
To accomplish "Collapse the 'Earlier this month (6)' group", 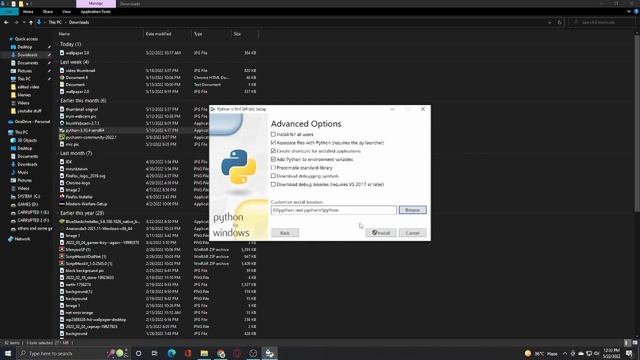I will [58, 100].
